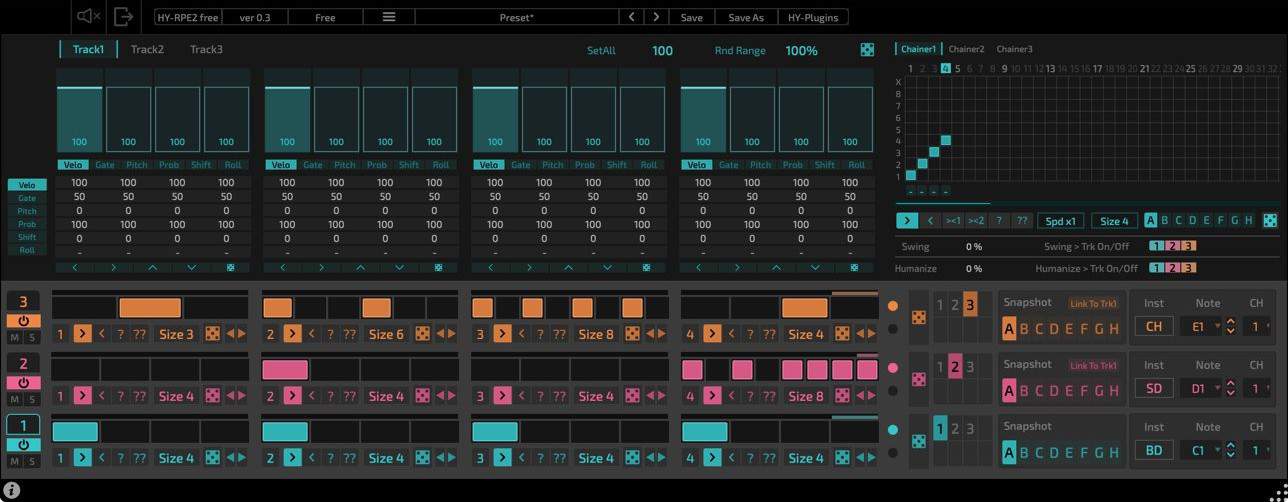The image size is (1288, 502).
Task: Mute track 2 with the M button
Action: point(15,400)
